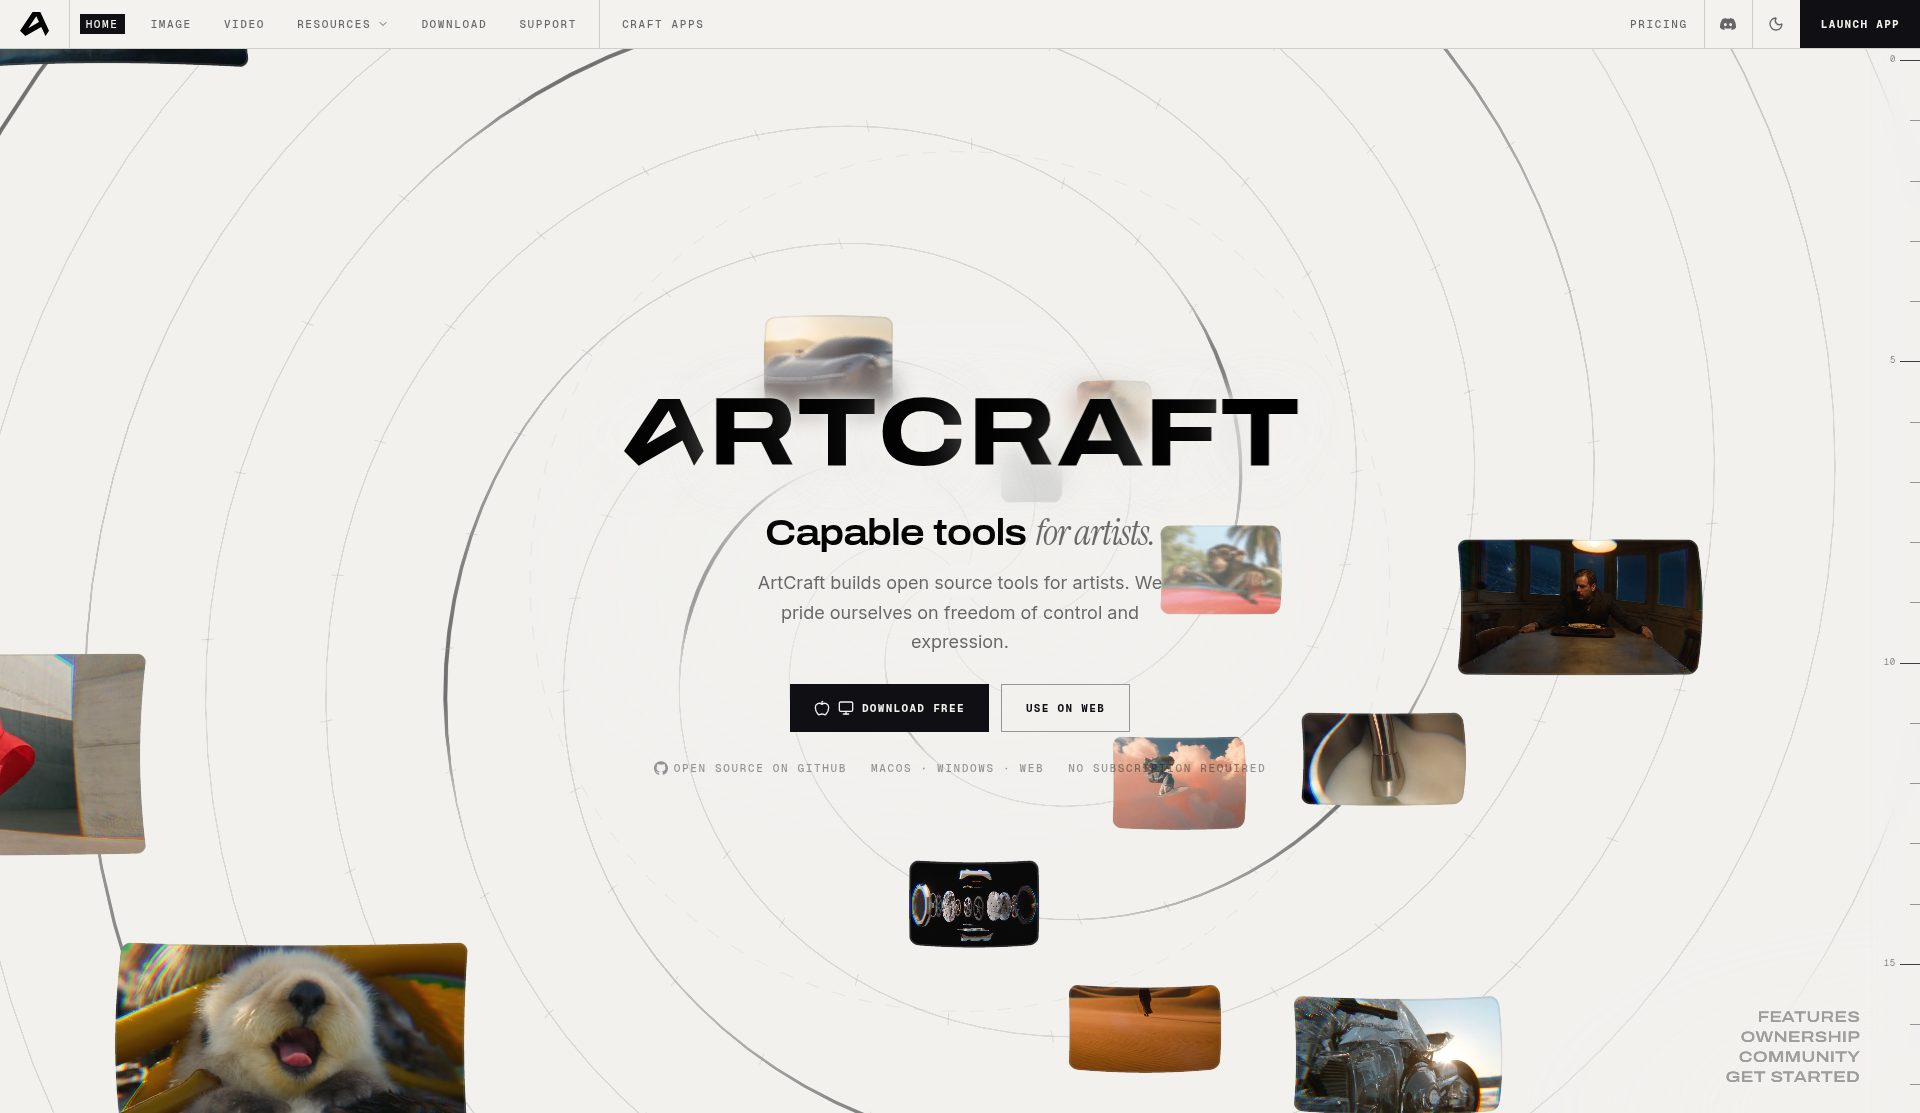
Task: Open the motorcycle thumbnail
Action: pos(1397,1054)
